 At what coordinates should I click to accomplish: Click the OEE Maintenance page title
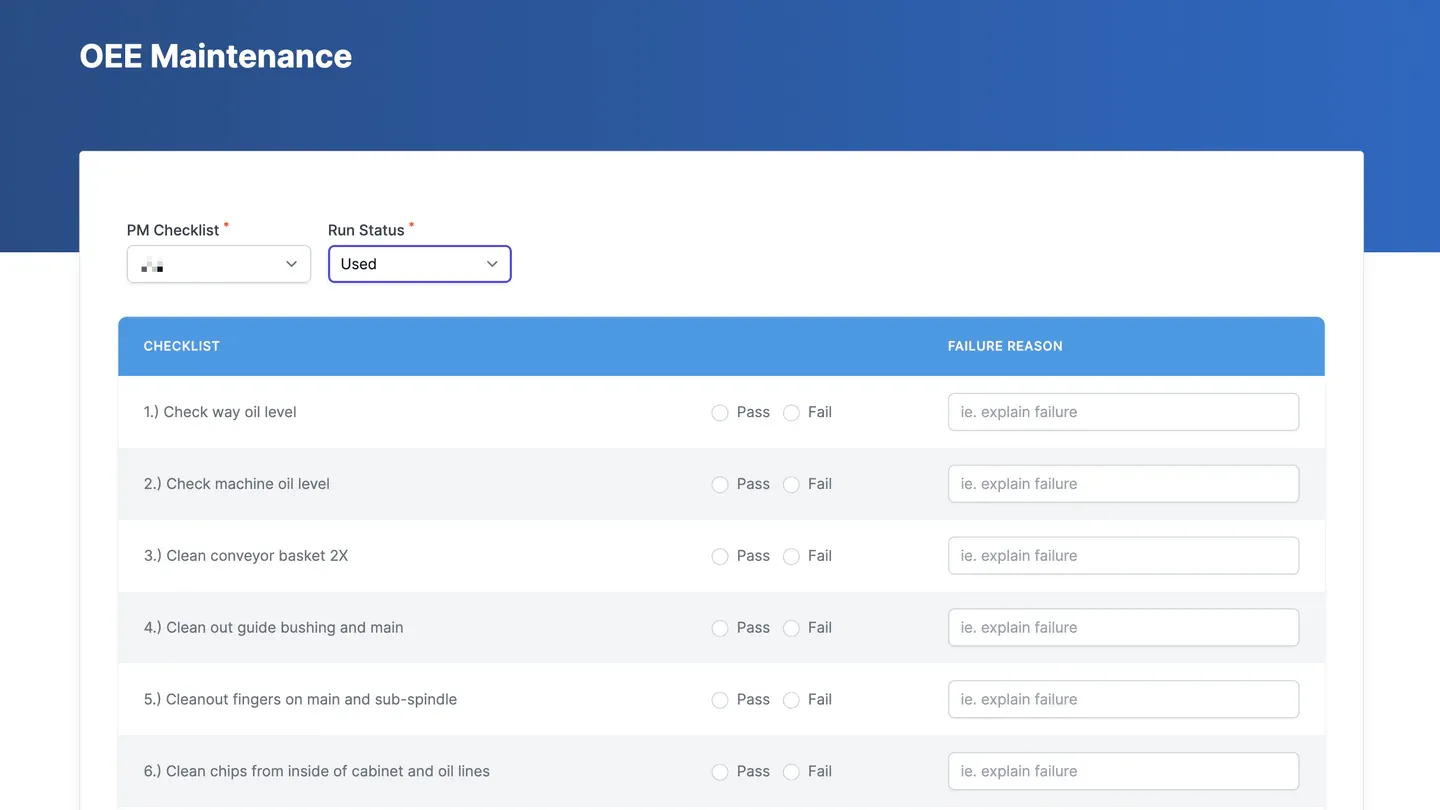click(x=216, y=56)
